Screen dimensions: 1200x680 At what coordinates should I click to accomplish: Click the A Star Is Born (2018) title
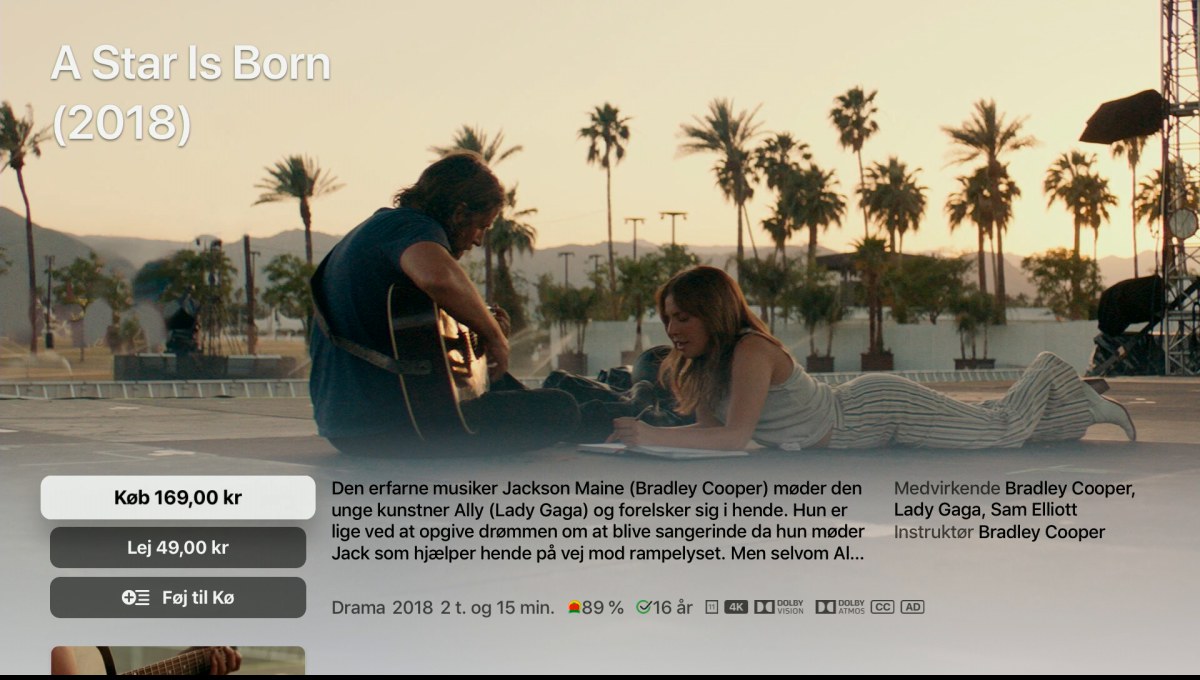(190, 93)
